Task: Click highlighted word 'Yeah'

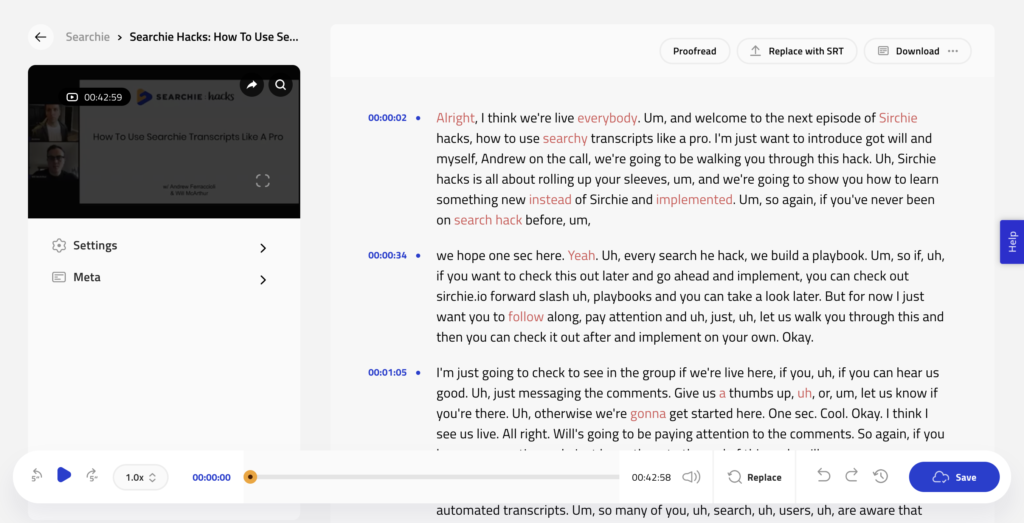Action: [x=581, y=255]
